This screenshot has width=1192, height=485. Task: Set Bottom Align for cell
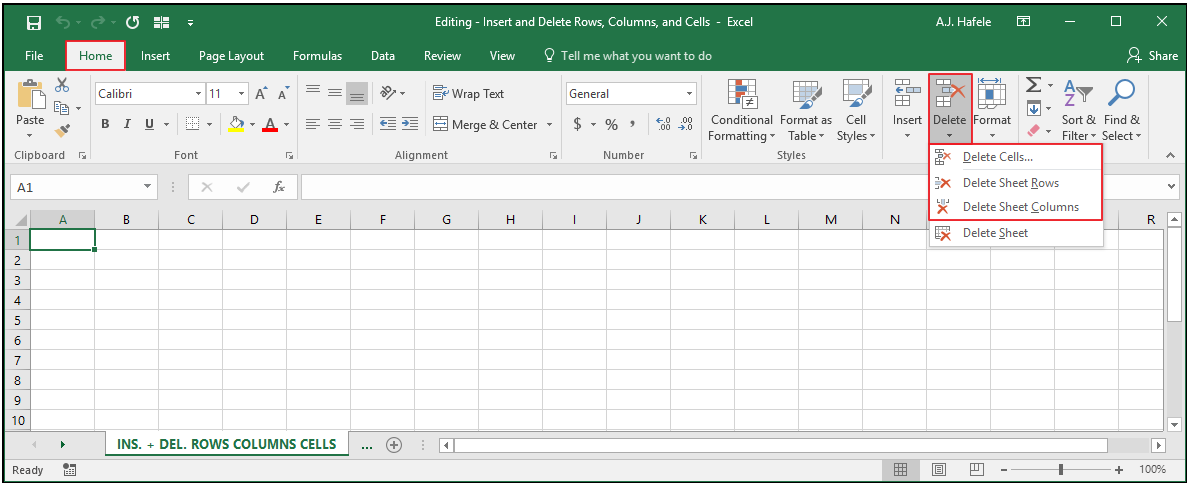pyautogui.click(x=357, y=93)
